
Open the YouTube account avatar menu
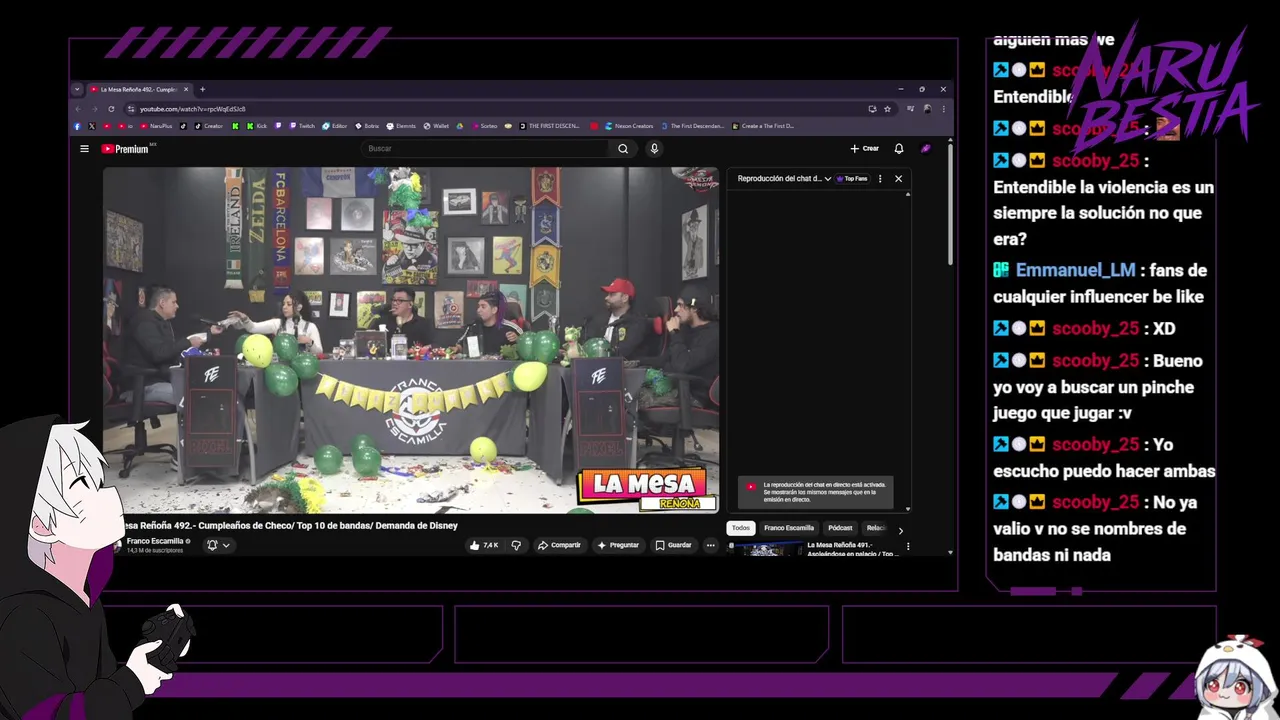[x=926, y=149]
